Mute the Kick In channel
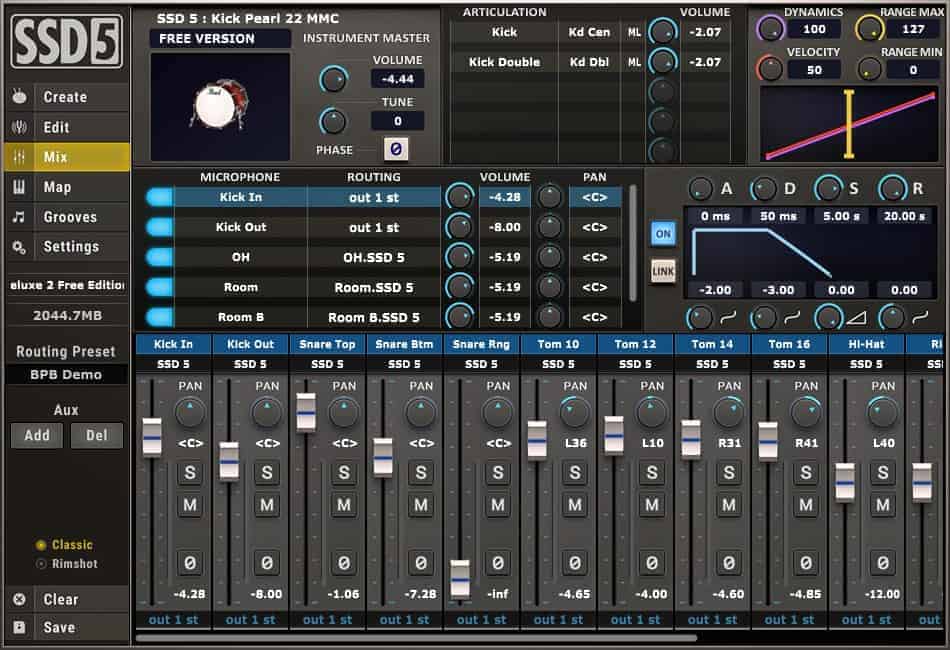This screenshot has width=950, height=650. coord(189,504)
